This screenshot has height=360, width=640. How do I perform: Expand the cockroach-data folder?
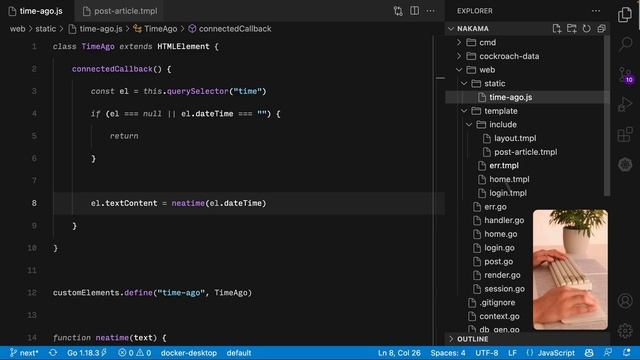(509, 56)
